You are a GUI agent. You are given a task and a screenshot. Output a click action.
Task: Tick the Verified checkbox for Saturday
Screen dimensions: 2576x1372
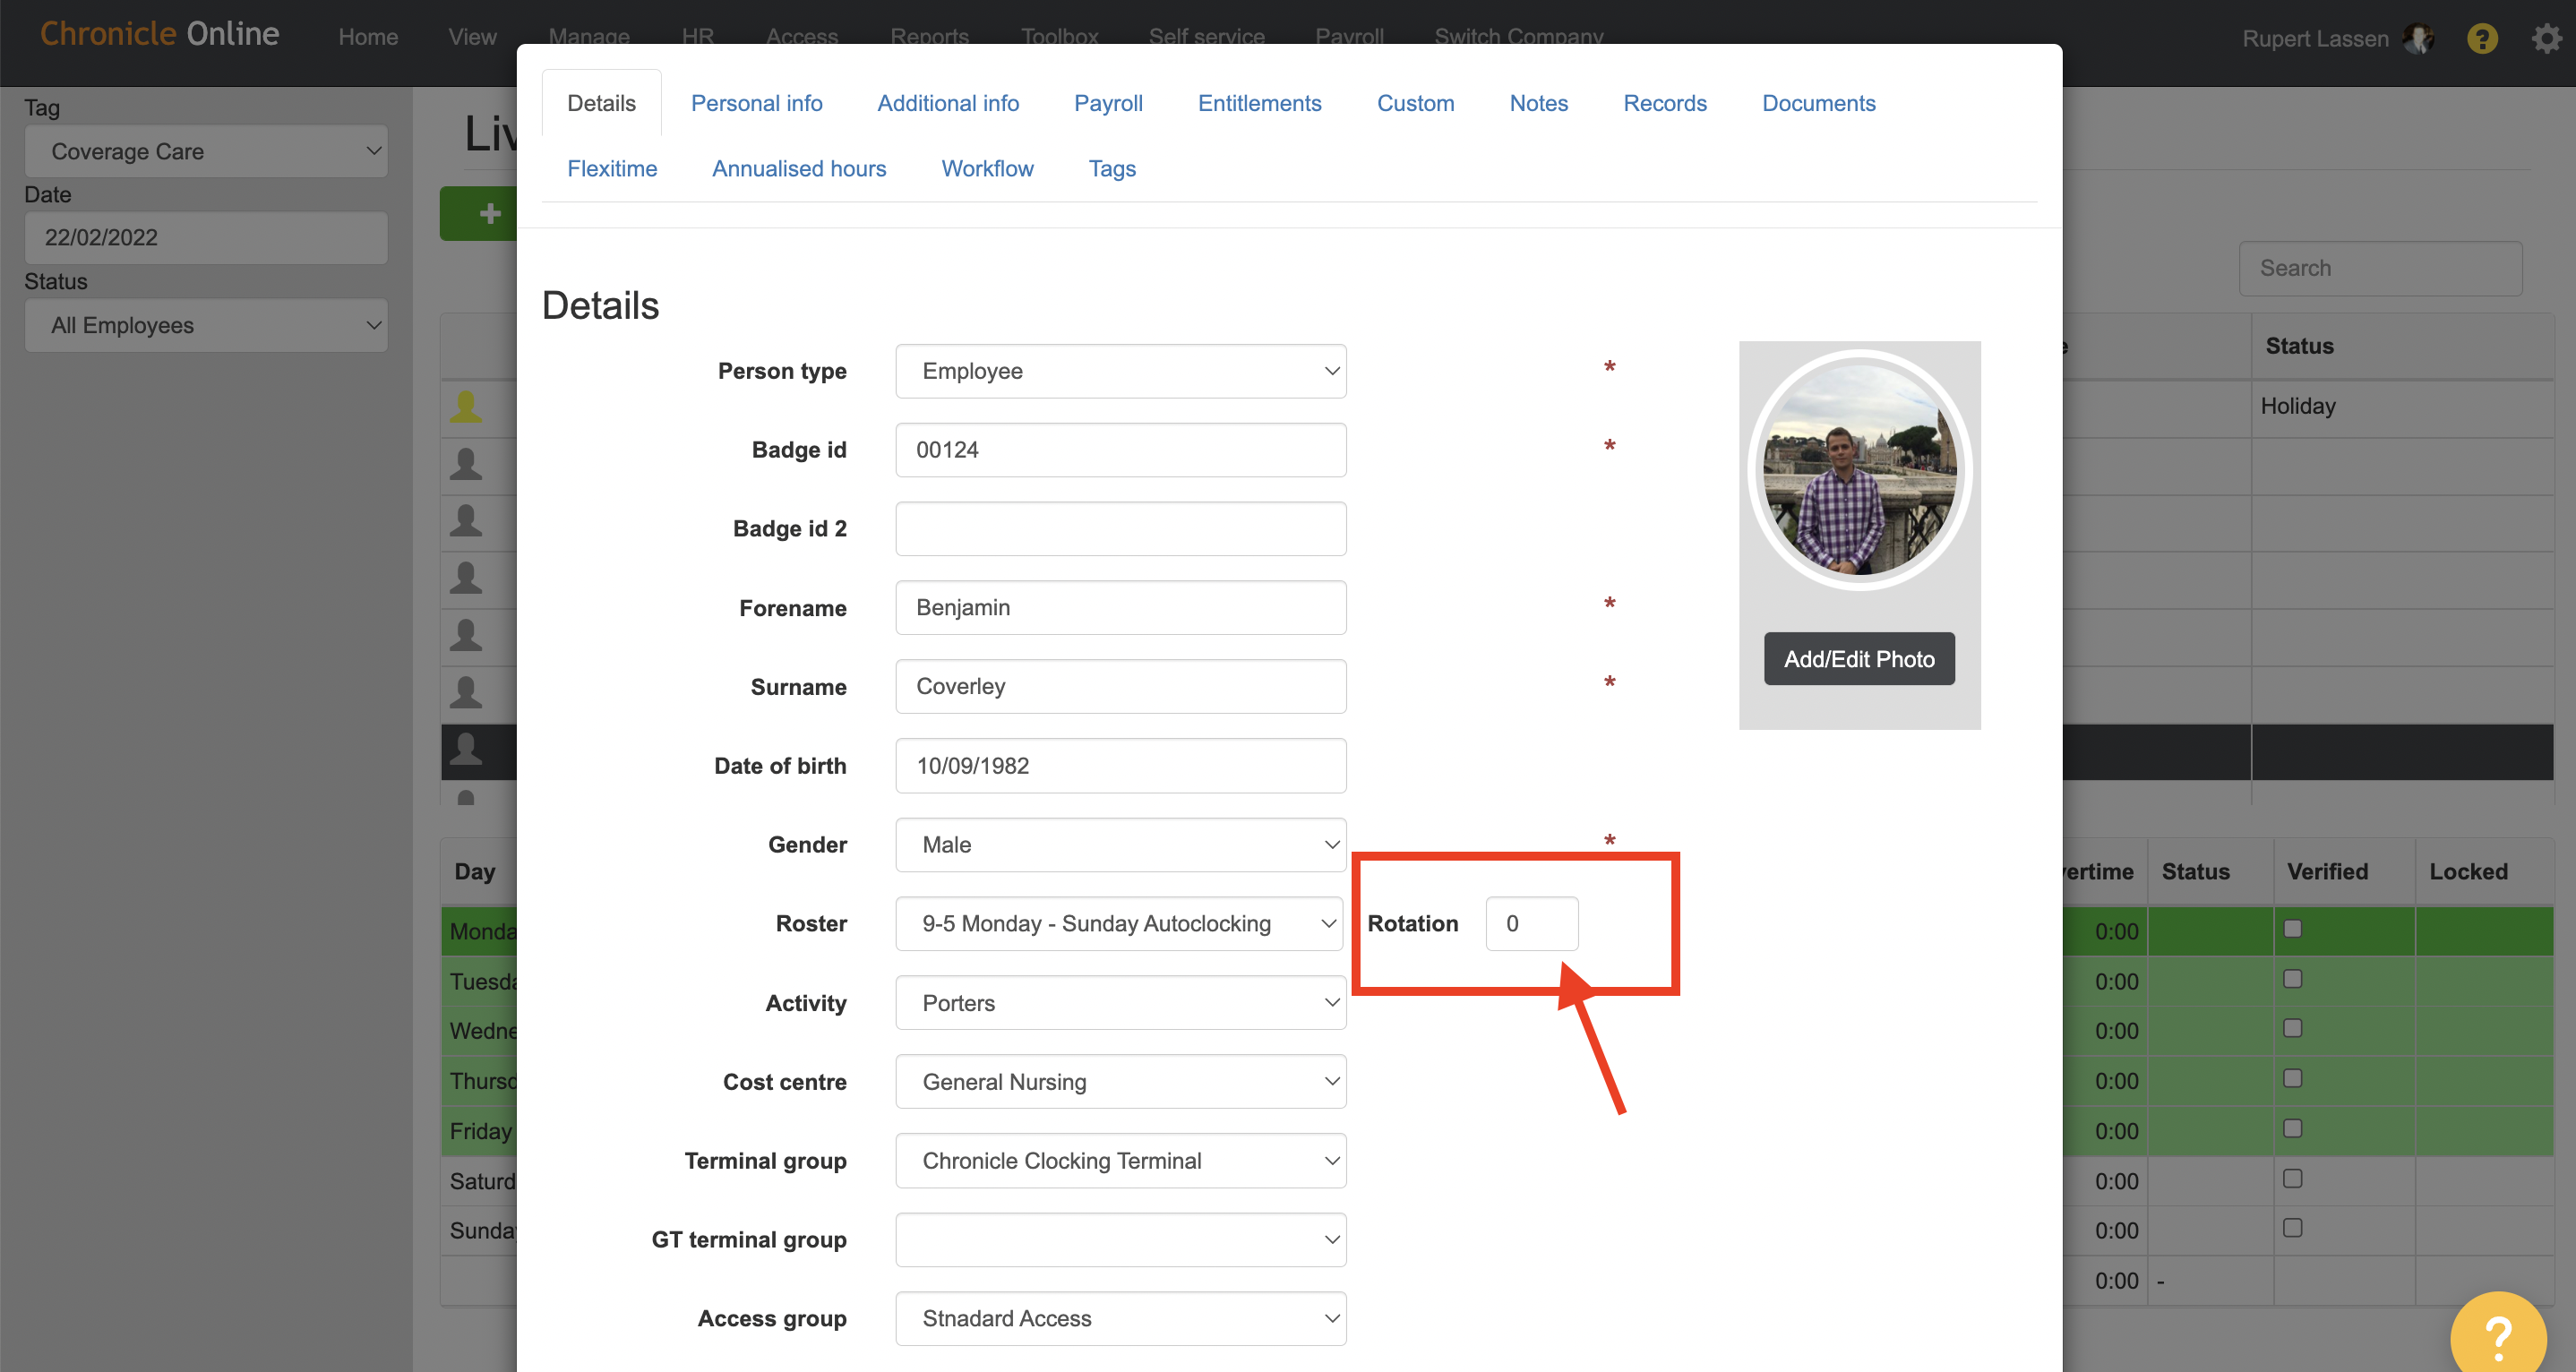point(2292,1179)
